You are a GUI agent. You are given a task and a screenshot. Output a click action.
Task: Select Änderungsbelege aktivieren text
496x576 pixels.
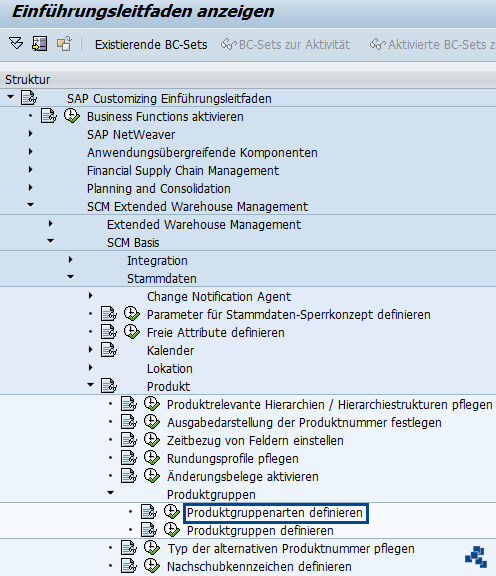pos(242,476)
